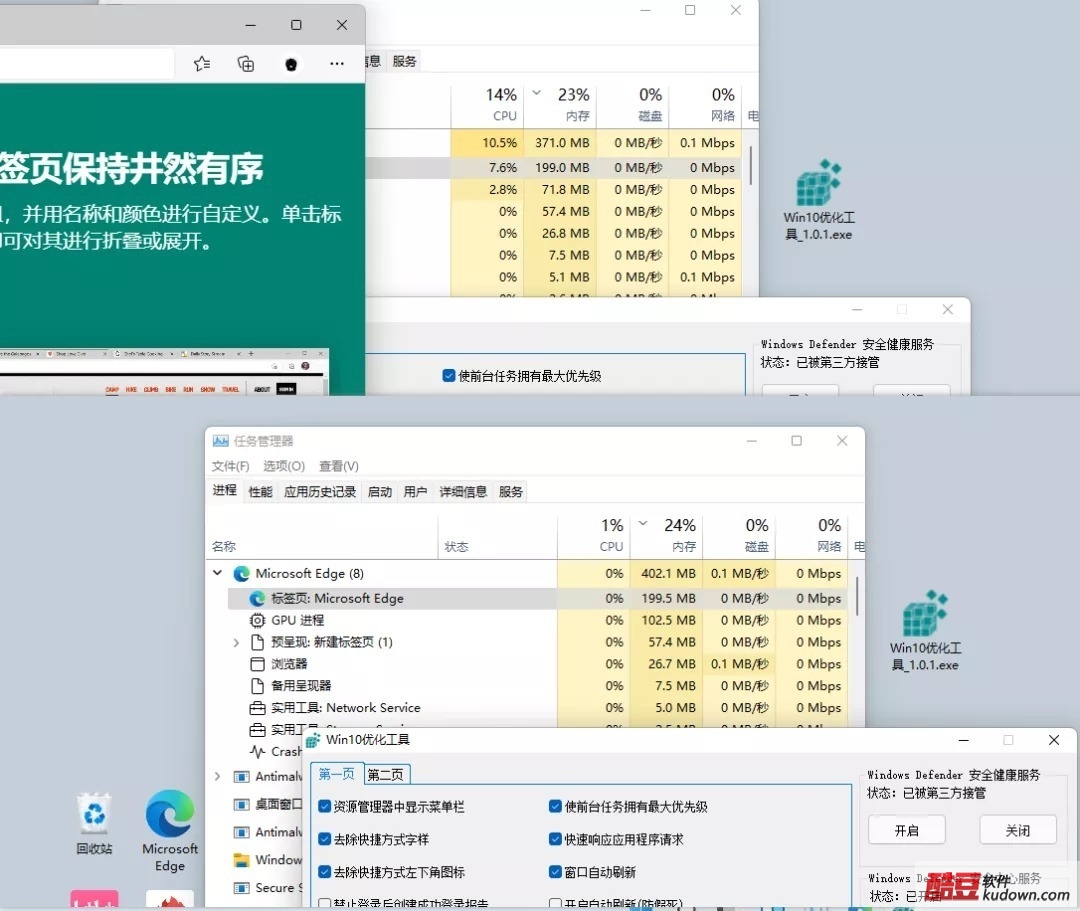This screenshot has height=911, width=1080.
Task: Switch to the 详细信息 tab
Action: [463, 492]
